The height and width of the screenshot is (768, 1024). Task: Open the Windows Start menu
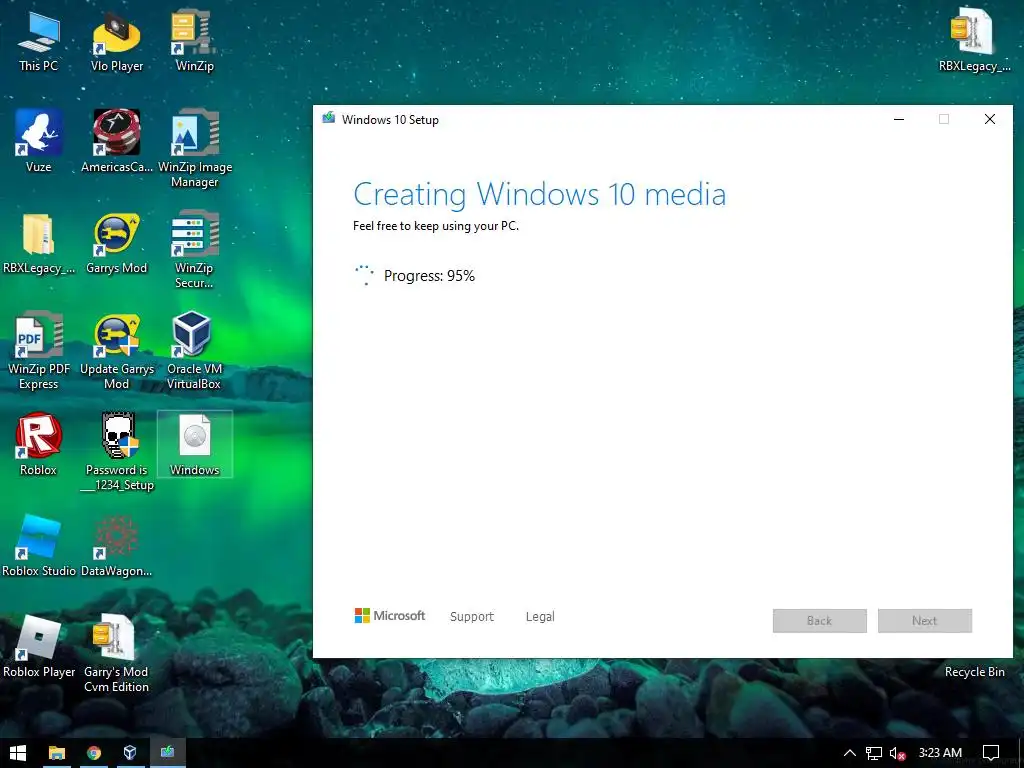click(18, 753)
